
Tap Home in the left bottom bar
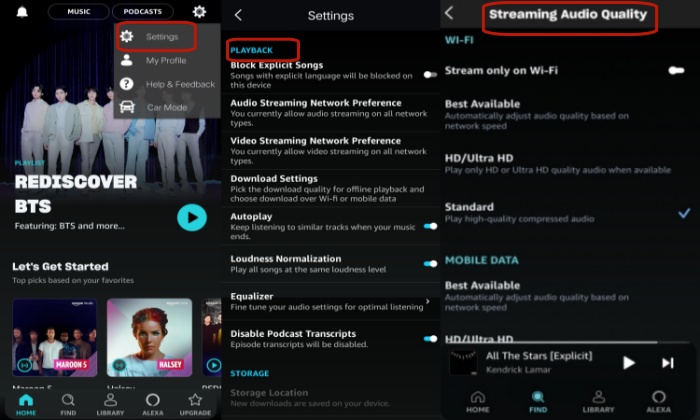click(x=26, y=405)
